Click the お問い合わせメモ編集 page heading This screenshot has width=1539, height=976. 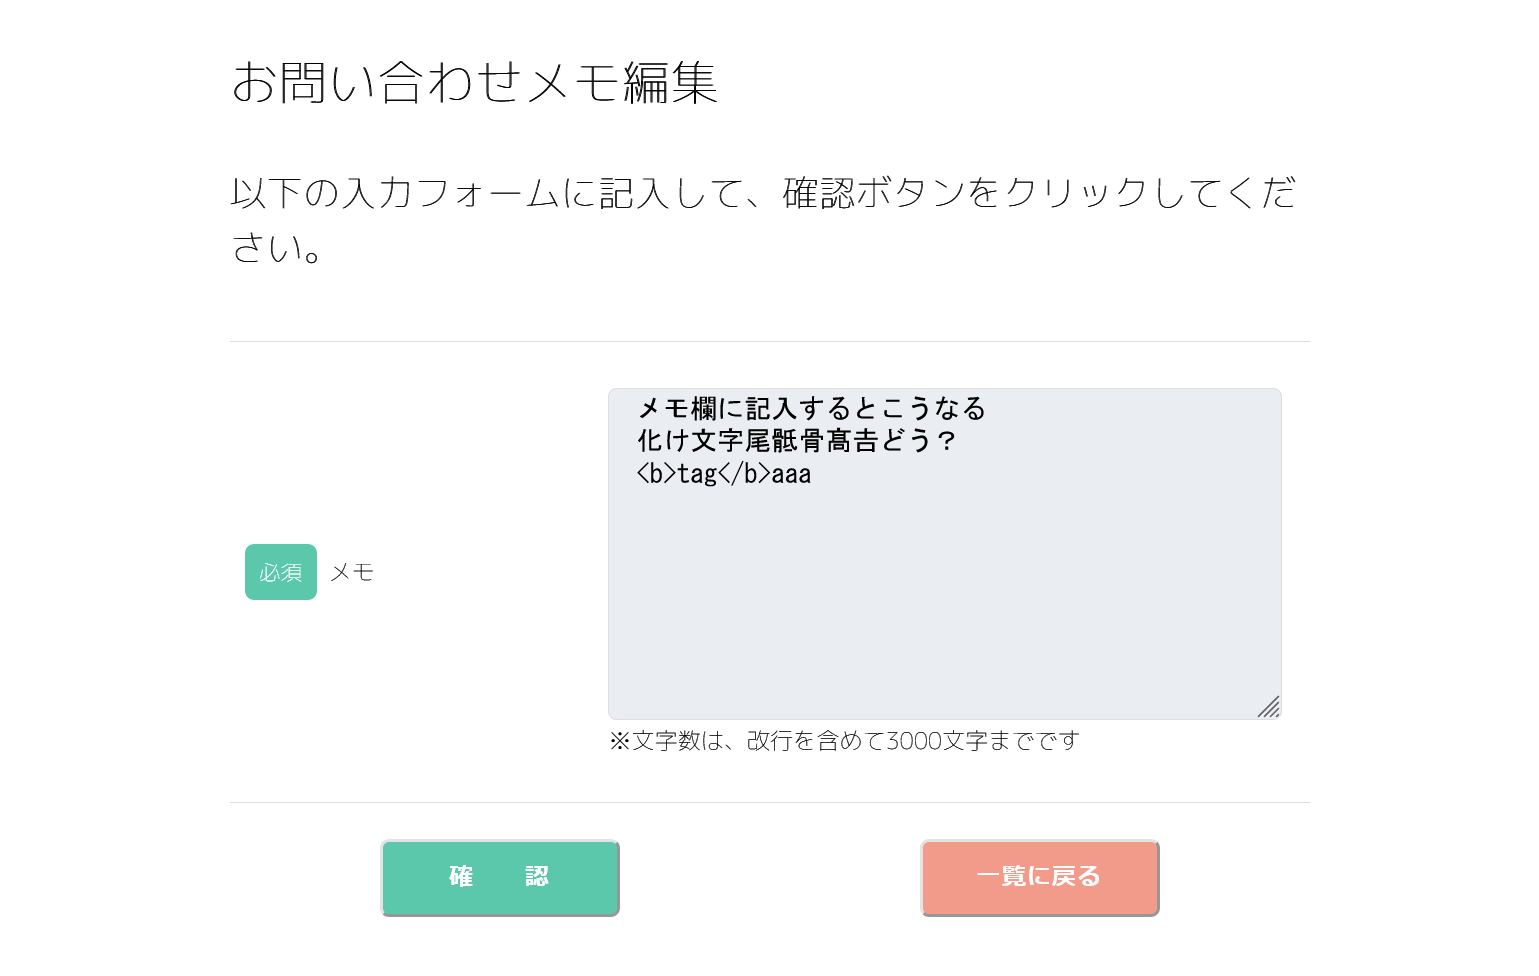[x=475, y=82]
